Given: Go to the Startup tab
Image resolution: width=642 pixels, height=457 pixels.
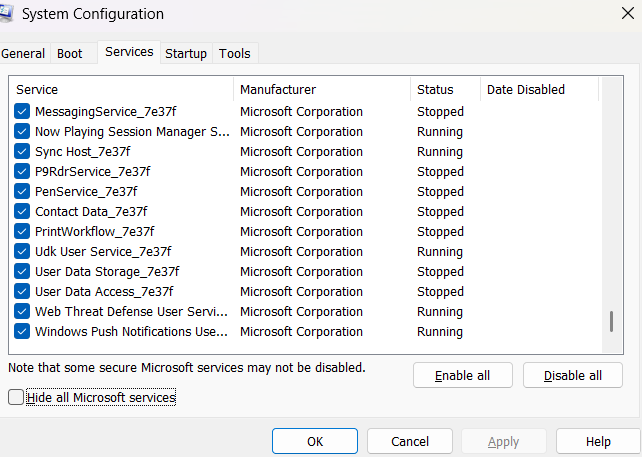Looking at the screenshot, I should 186,53.
